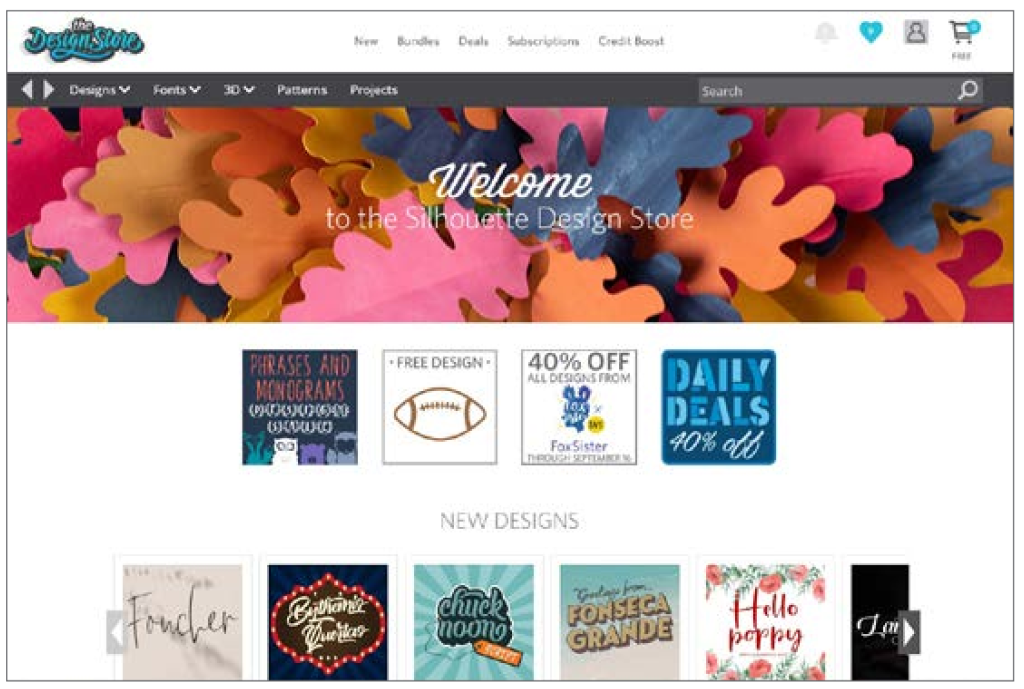The image size is (1024, 689).
Task: Open the Free Design football tile
Action: point(440,407)
